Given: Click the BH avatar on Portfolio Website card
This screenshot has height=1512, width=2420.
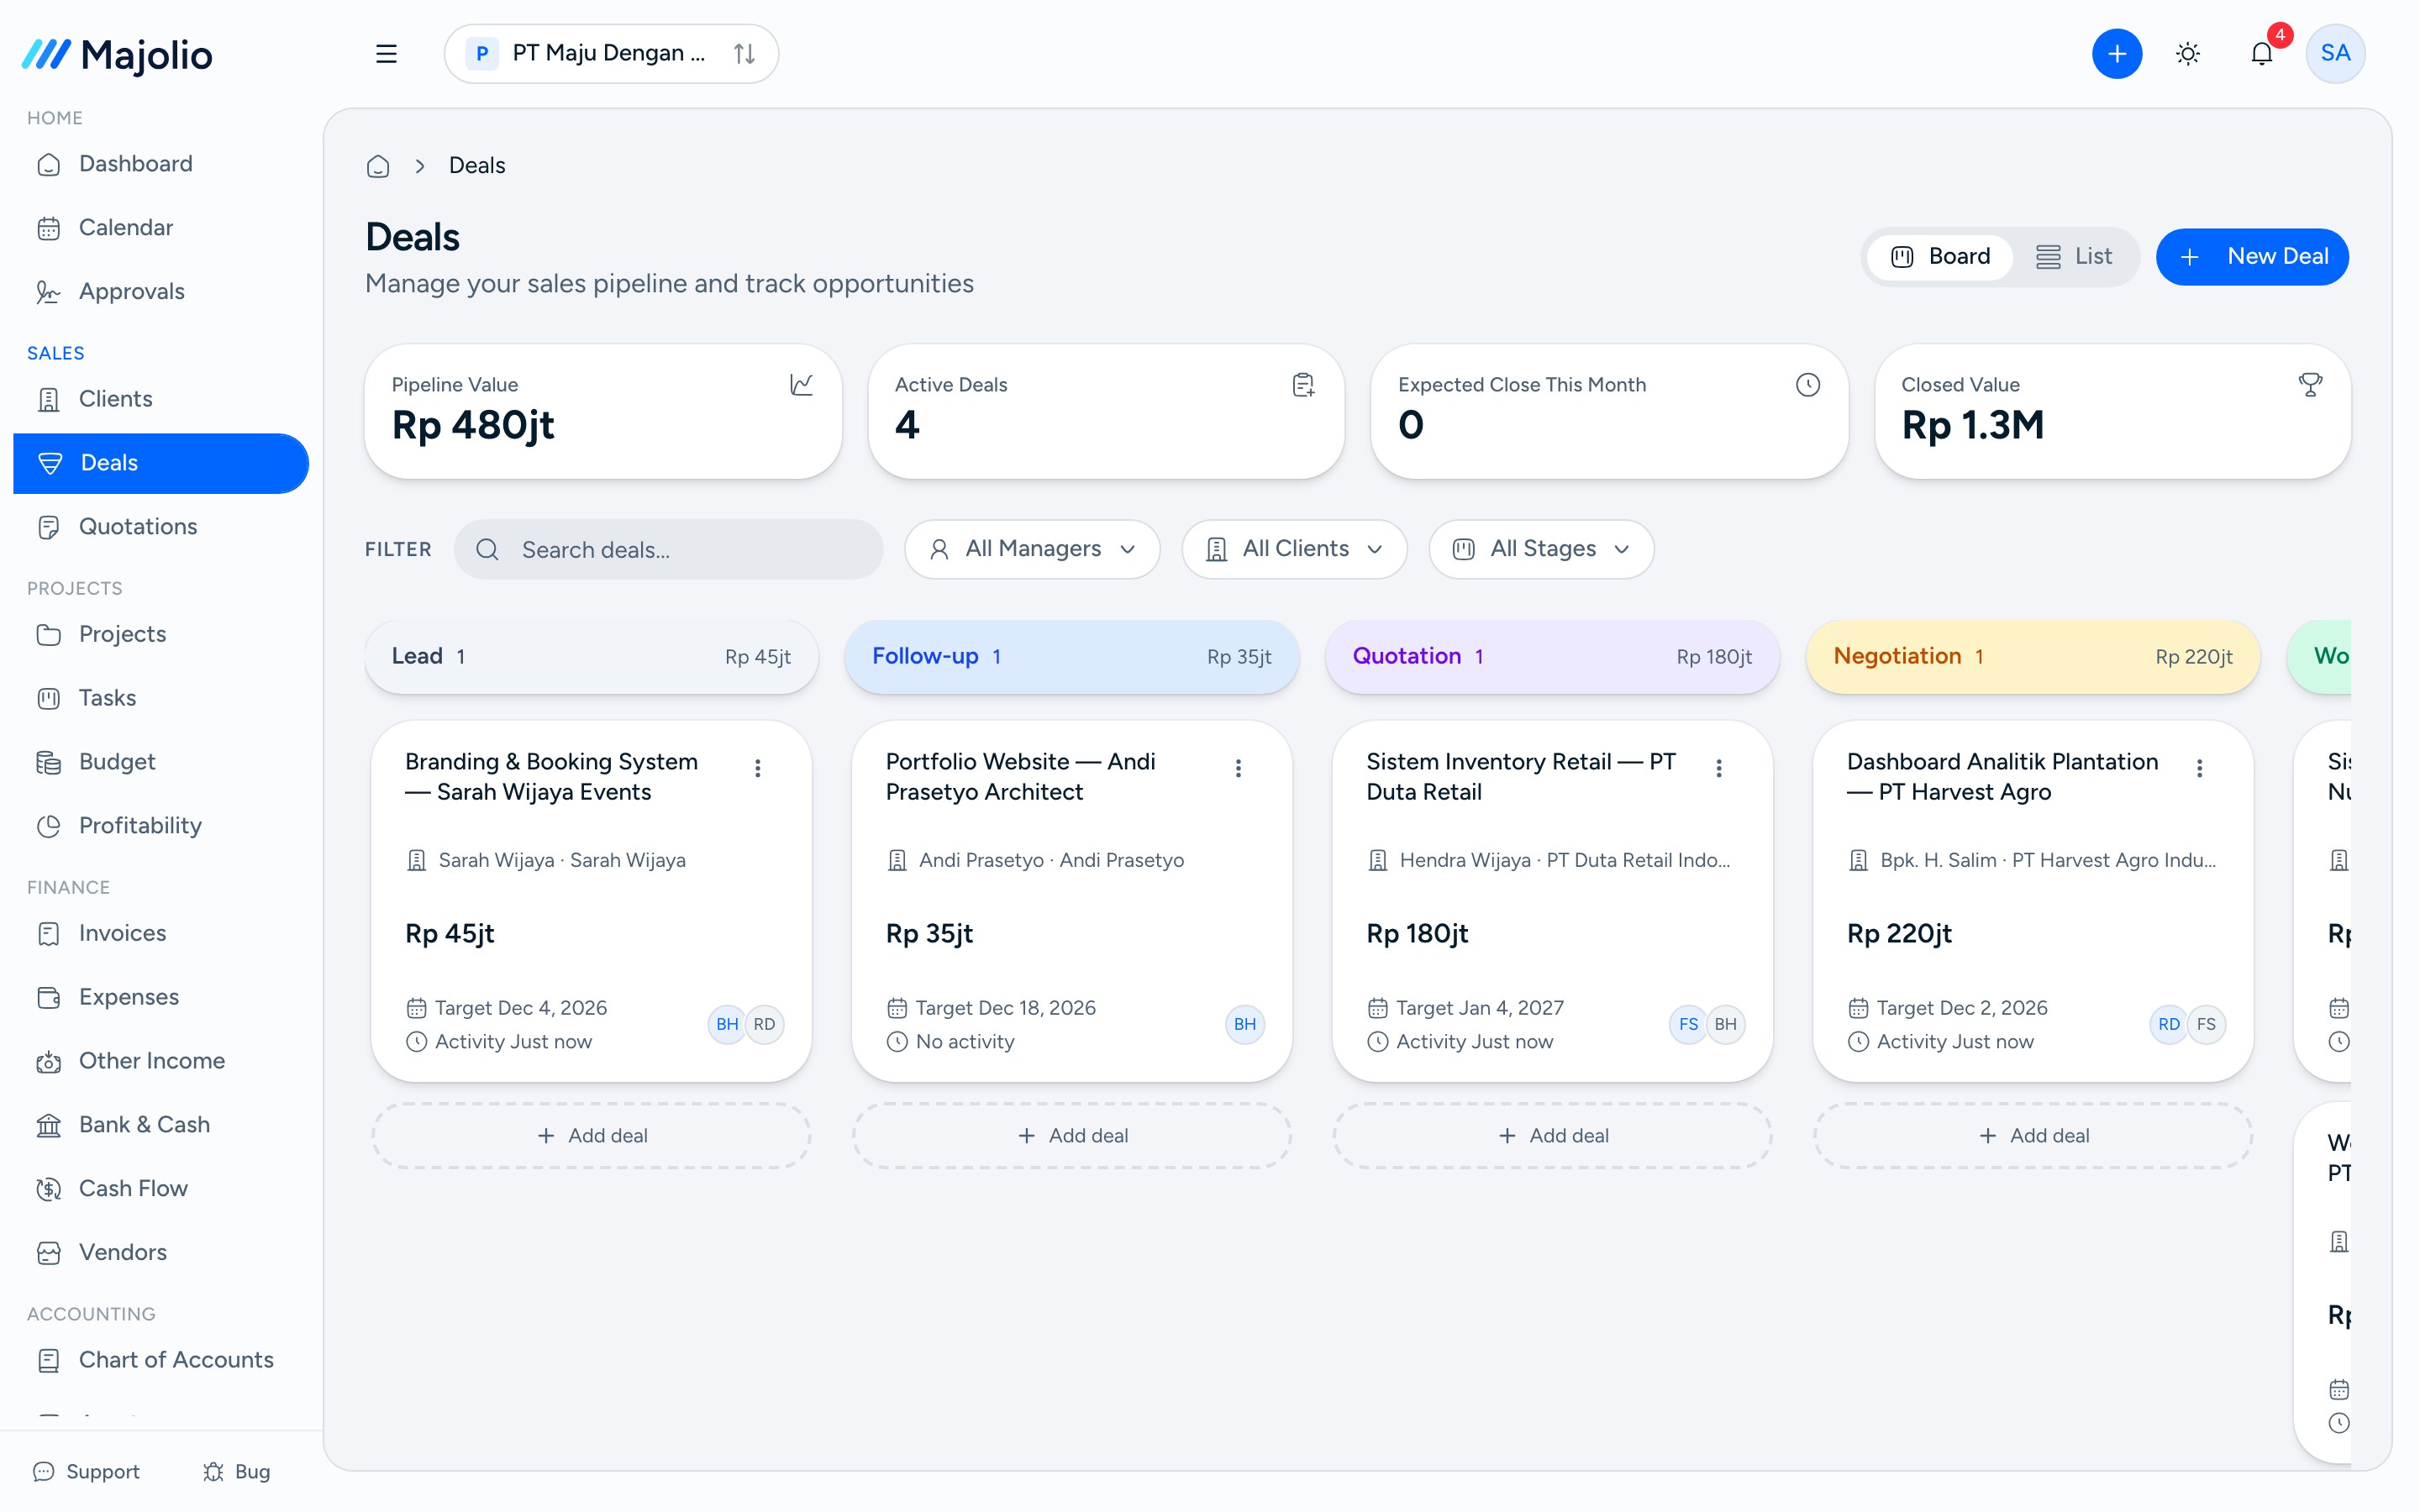Looking at the screenshot, I should [x=1244, y=1024].
